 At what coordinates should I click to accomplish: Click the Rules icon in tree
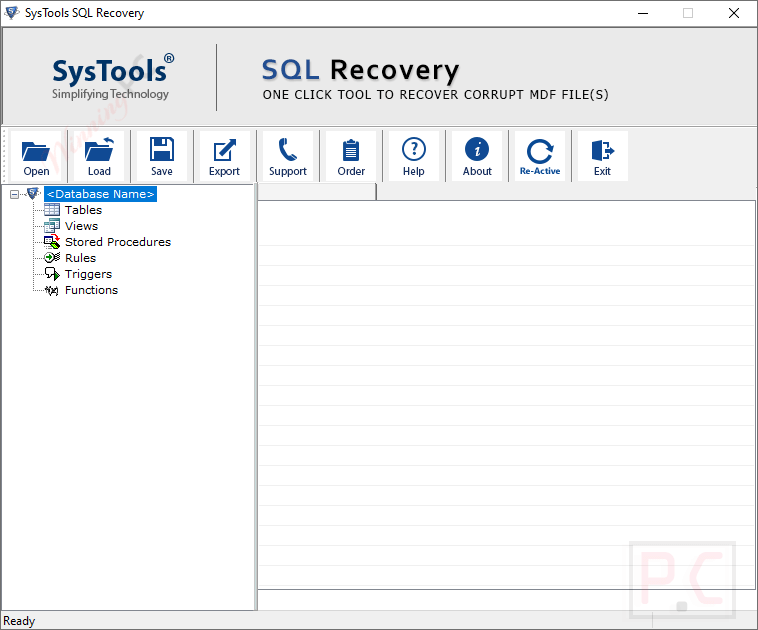[x=52, y=258]
